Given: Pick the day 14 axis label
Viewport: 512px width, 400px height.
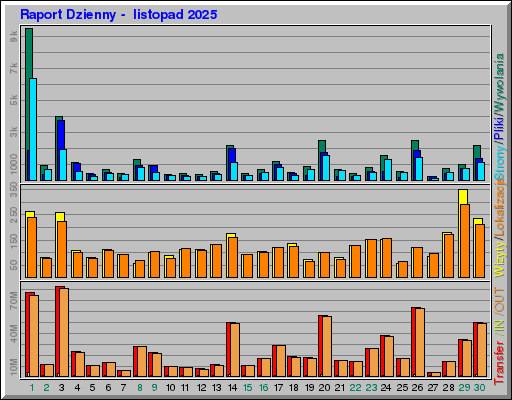Looking at the screenshot, I should tap(232, 388).
